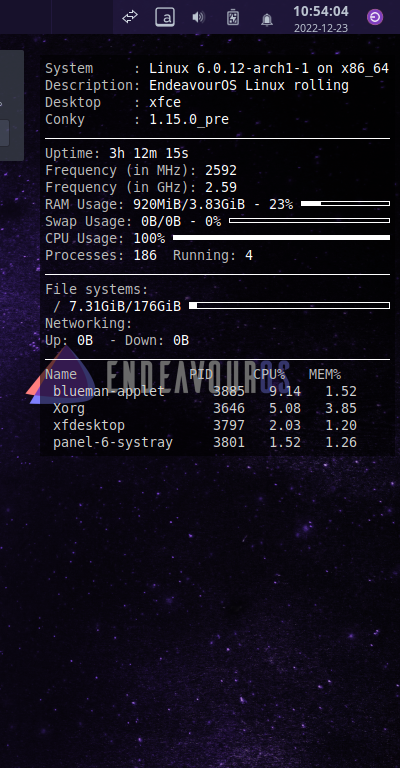This screenshot has height=768, width=400.
Task: Open the panel clock showing 10:54:04
Action: point(321,11)
